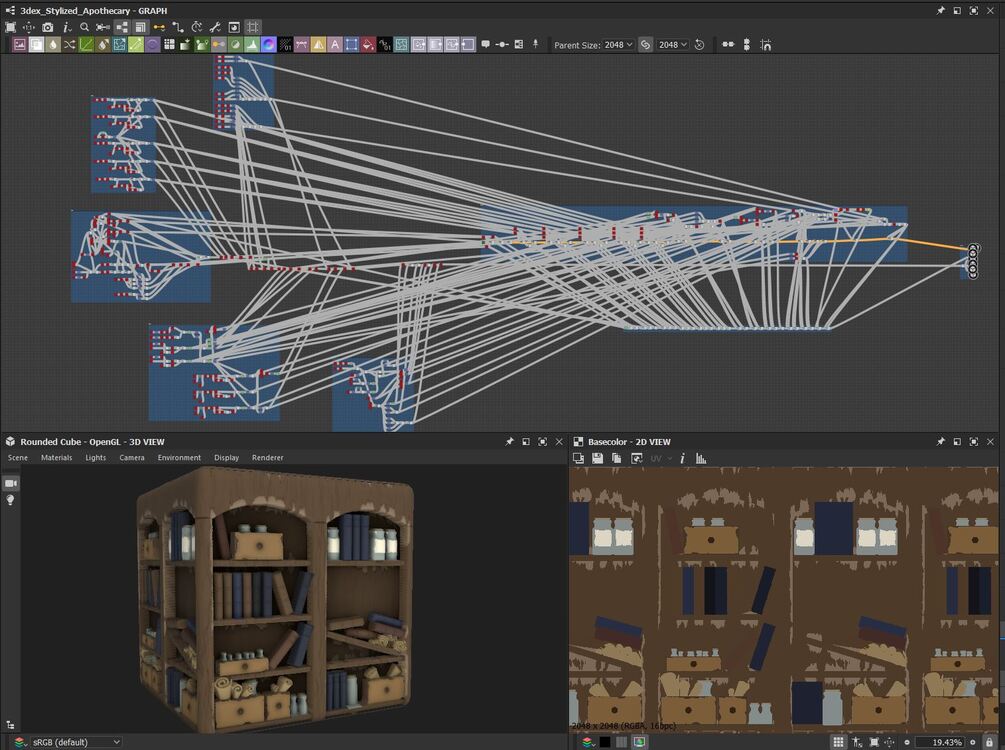Screen dimensions: 1005x750
Task: Open the Materials menu in 3D view
Action: point(56,458)
